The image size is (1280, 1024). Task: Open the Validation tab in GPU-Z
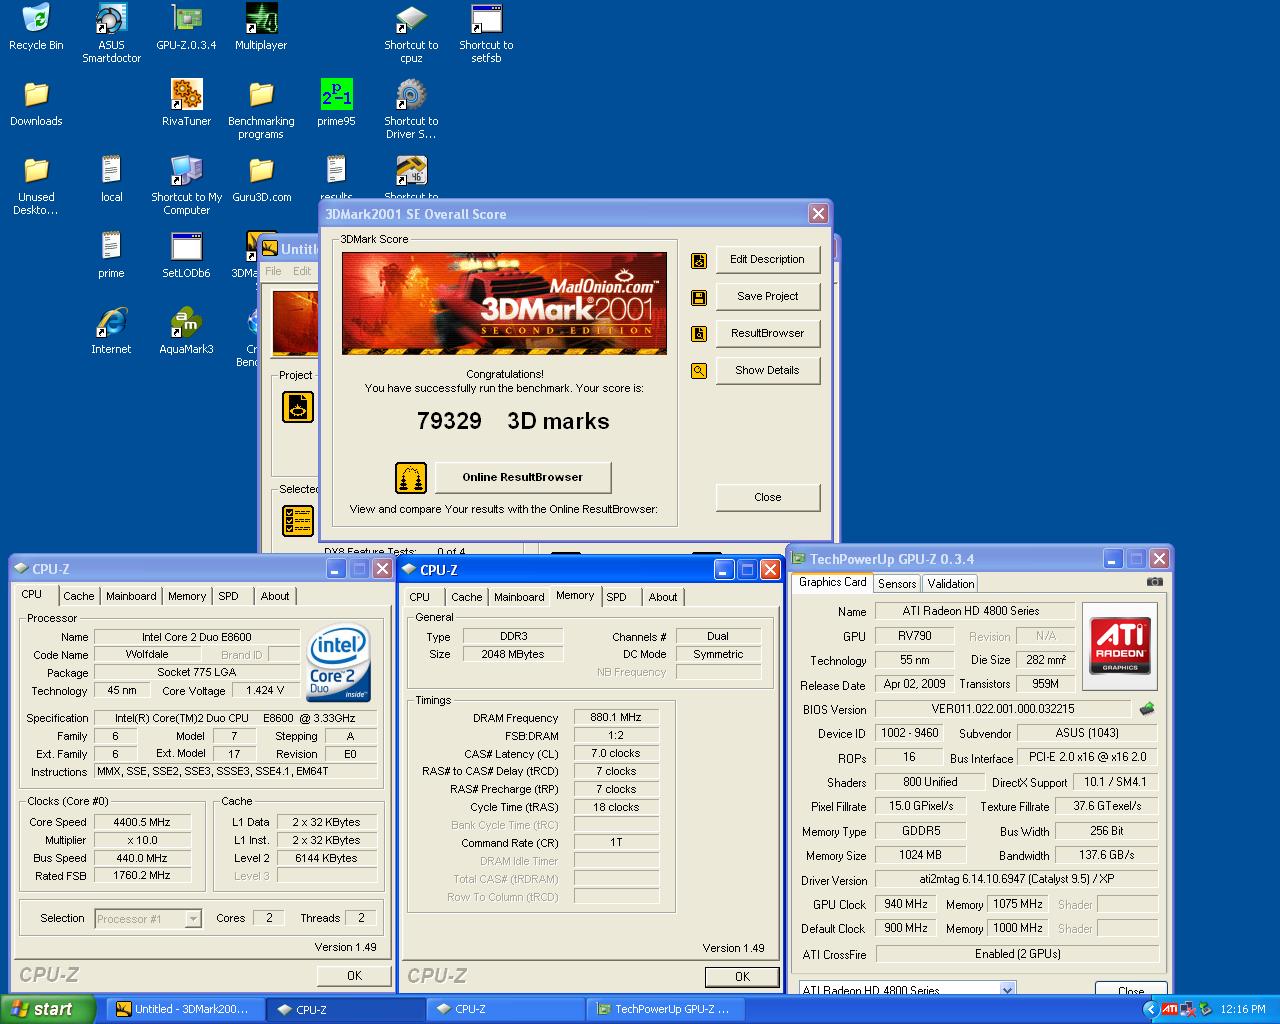(951, 584)
